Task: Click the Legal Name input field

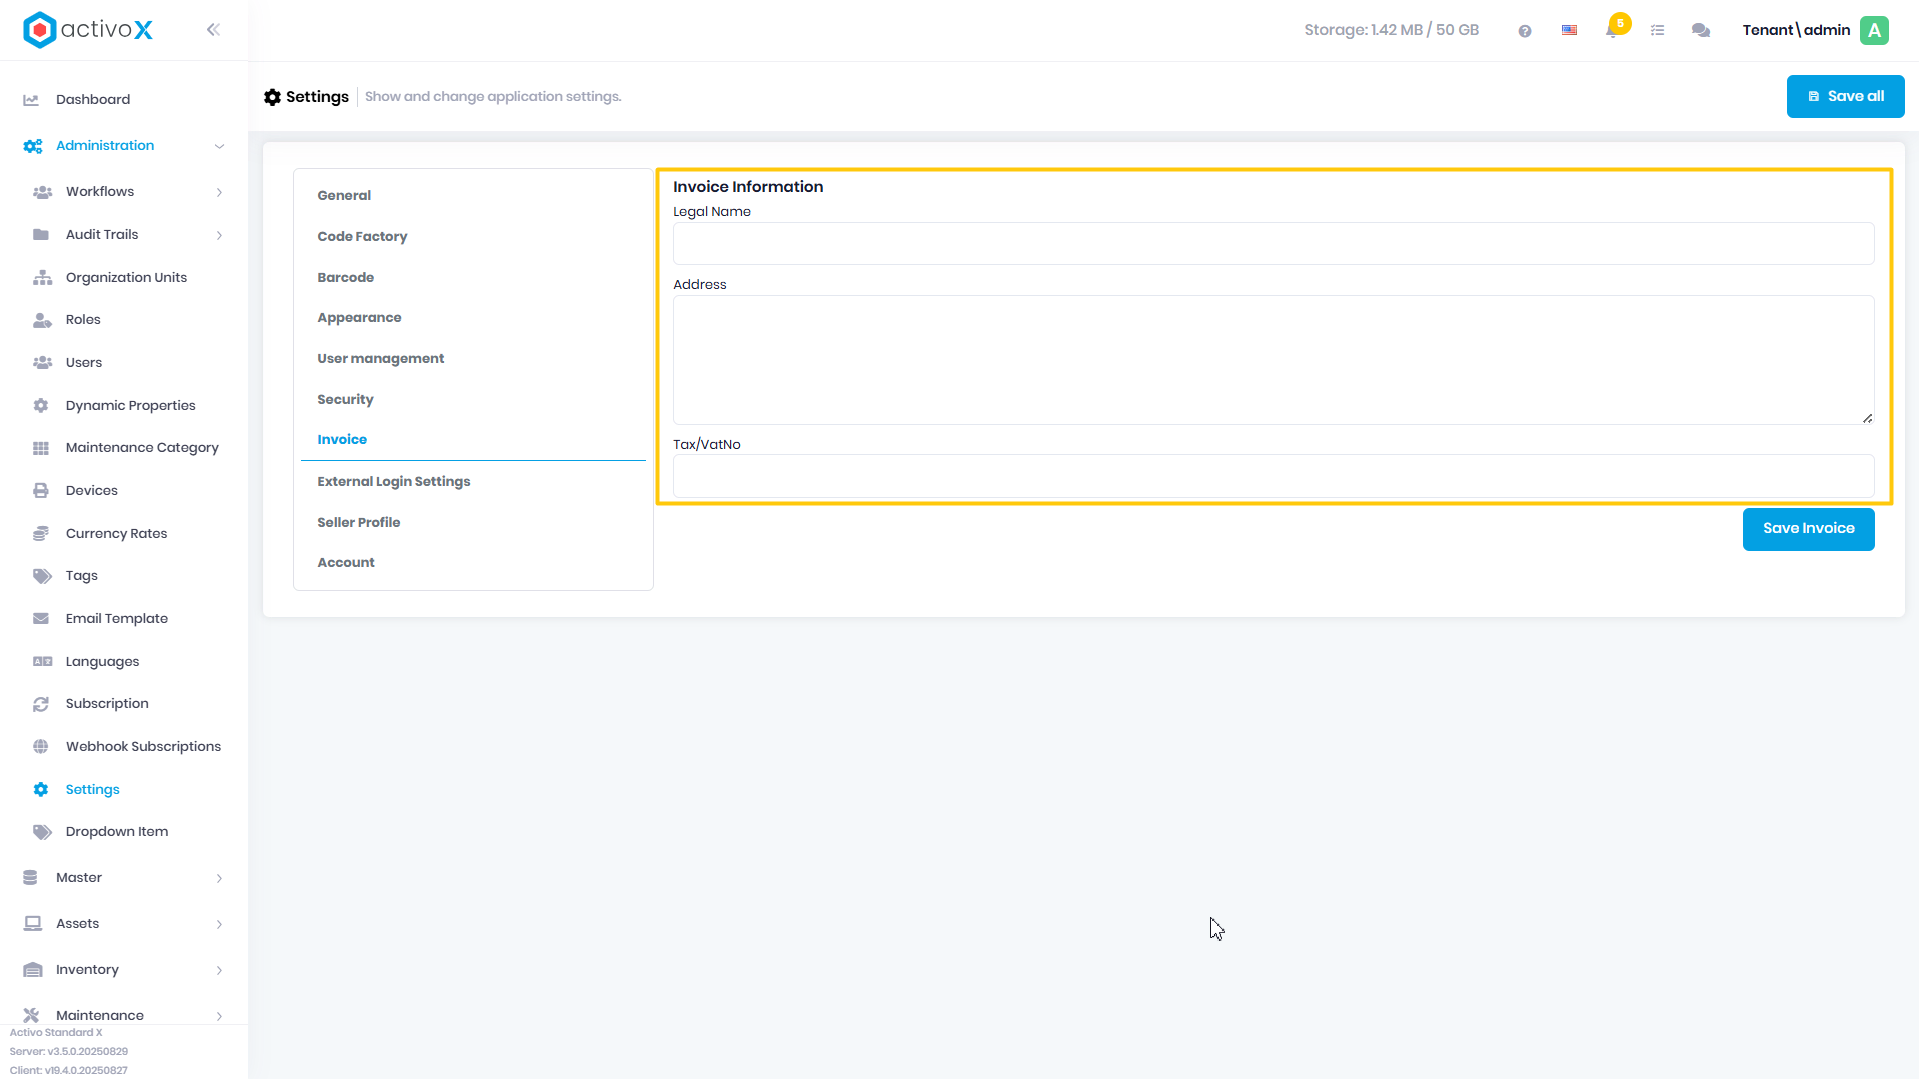Action: tap(1273, 244)
